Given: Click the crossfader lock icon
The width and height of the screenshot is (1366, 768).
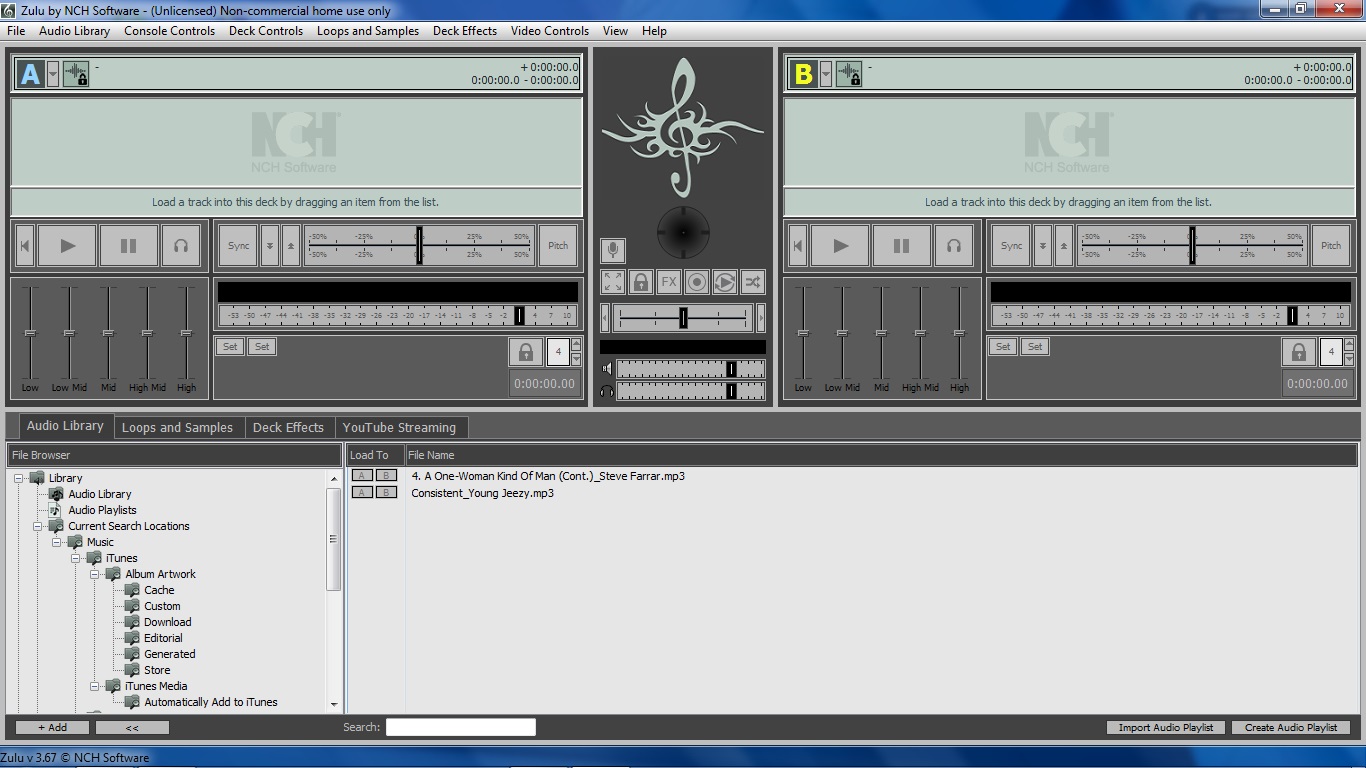Looking at the screenshot, I should coord(640,282).
